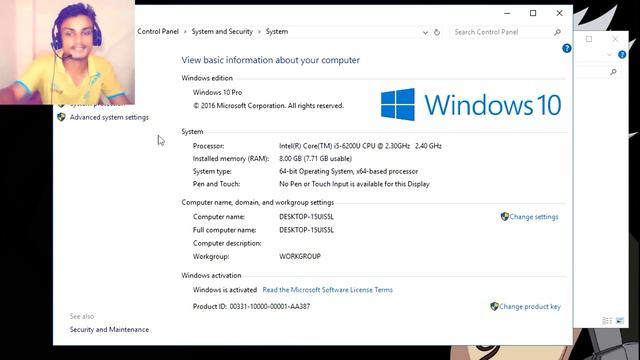Click Change settings for computer name
This screenshot has width=640, height=360.
point(533,217)
